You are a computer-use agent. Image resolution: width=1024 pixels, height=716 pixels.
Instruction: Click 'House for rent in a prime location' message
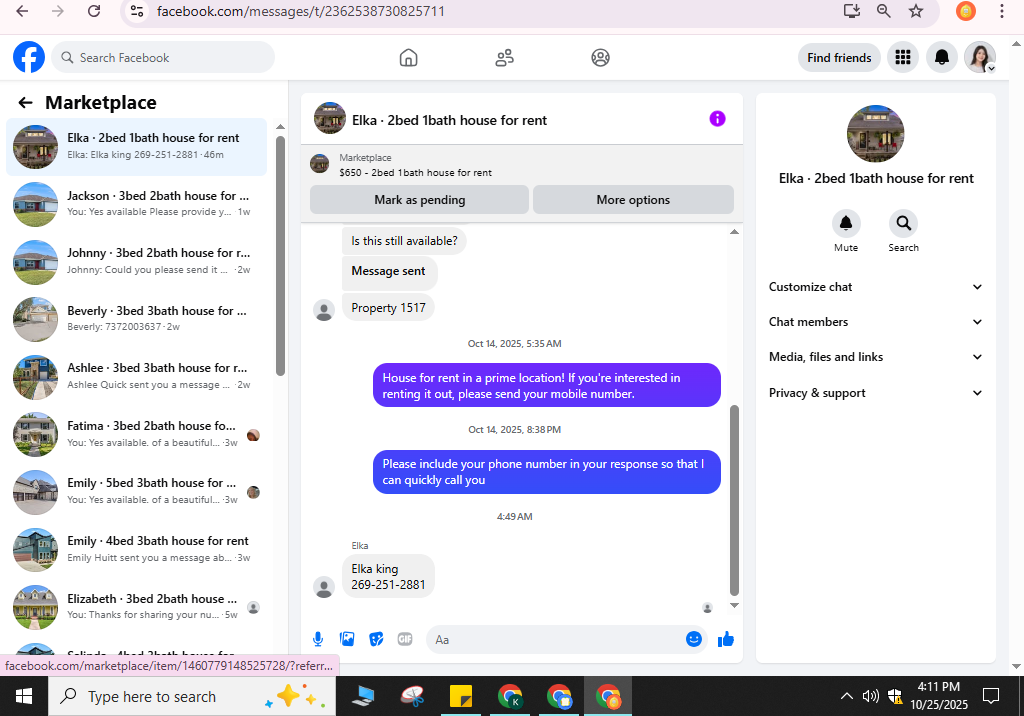click(547, 385)
